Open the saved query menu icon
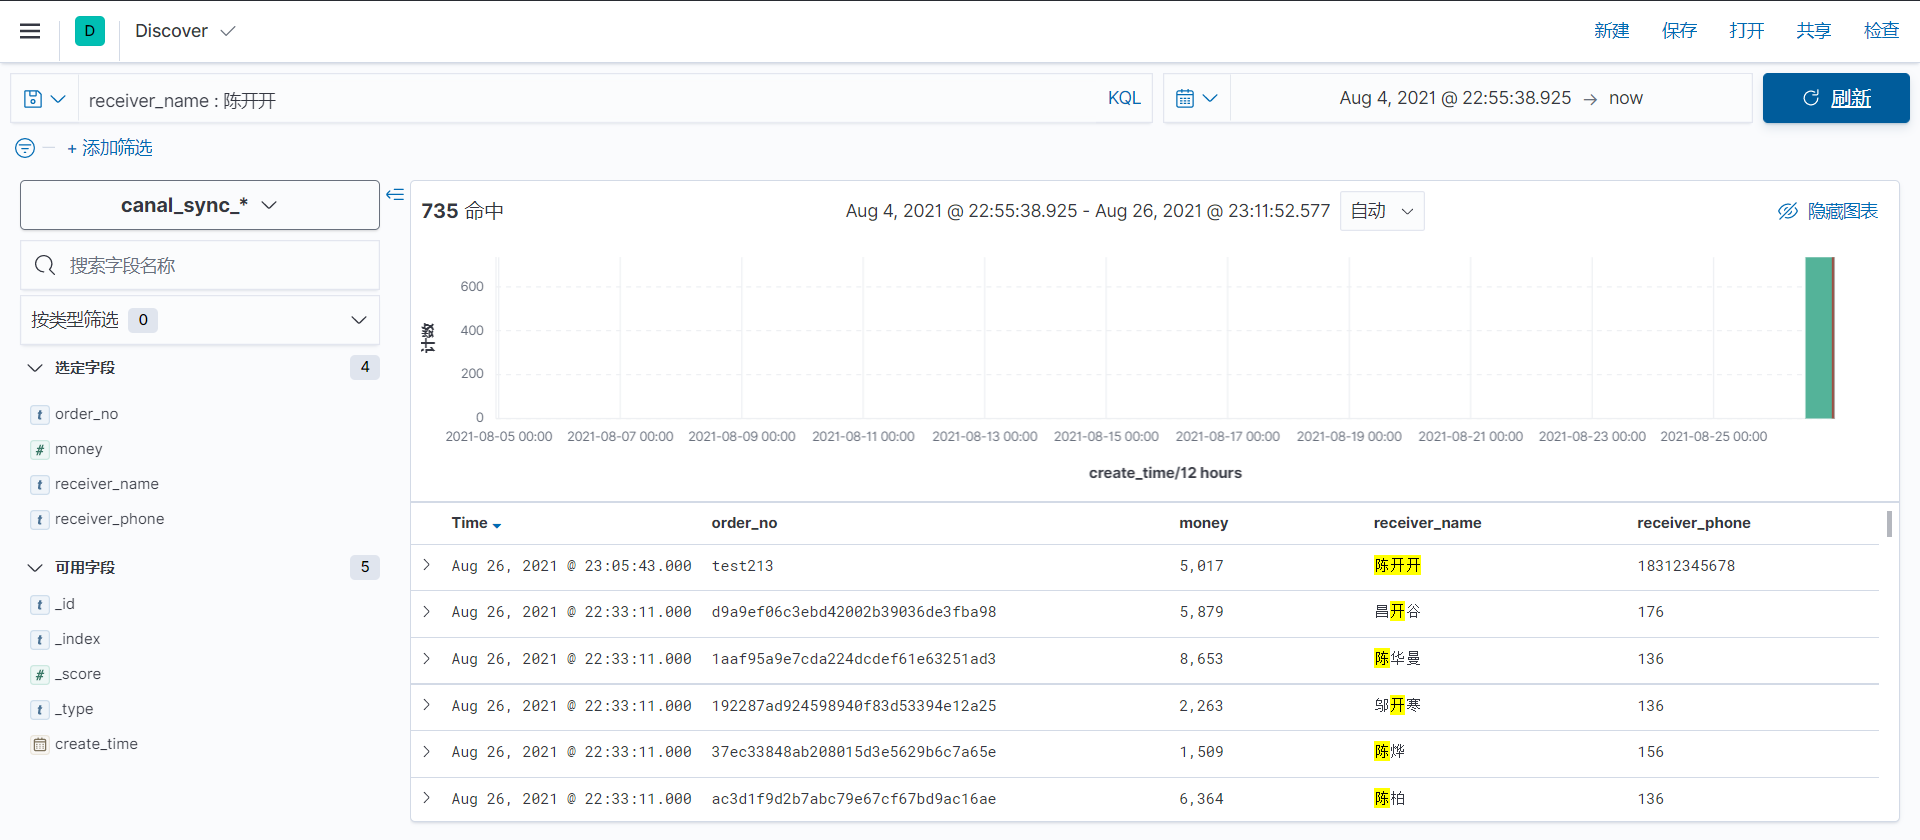1920x840 pixels. [44, 99]
